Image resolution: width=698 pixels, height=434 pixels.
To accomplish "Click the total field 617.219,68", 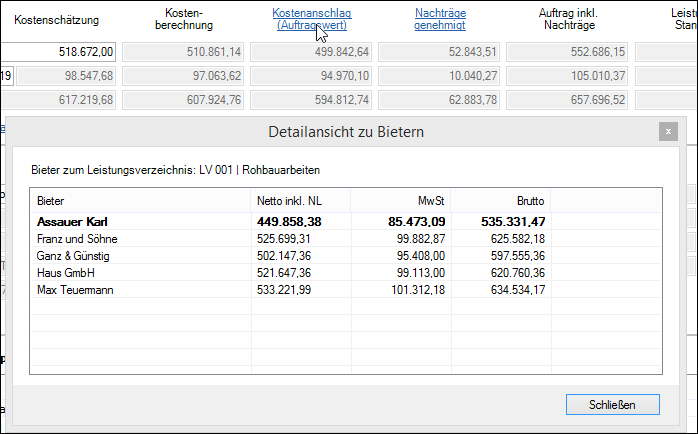I will [x=58, y=100].
